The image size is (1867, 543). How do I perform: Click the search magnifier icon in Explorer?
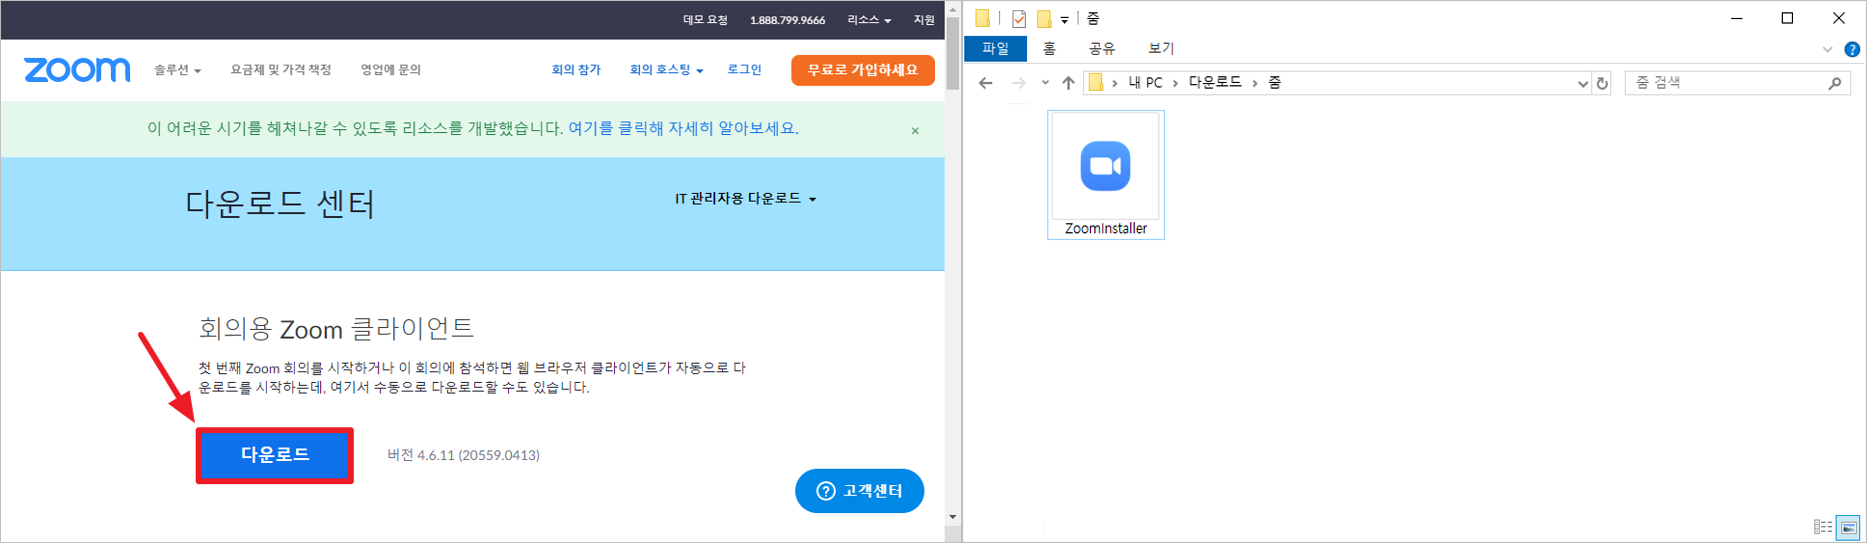[1835, 83]
